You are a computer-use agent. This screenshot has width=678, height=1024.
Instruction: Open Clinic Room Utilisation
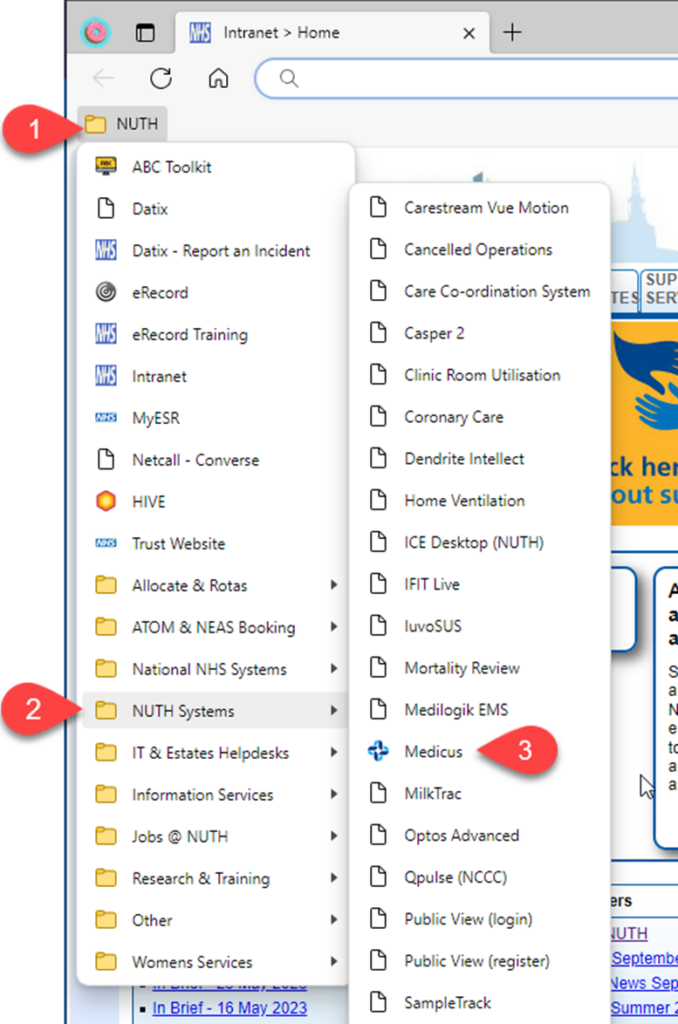pyautogui.click(x=479, y=375)
